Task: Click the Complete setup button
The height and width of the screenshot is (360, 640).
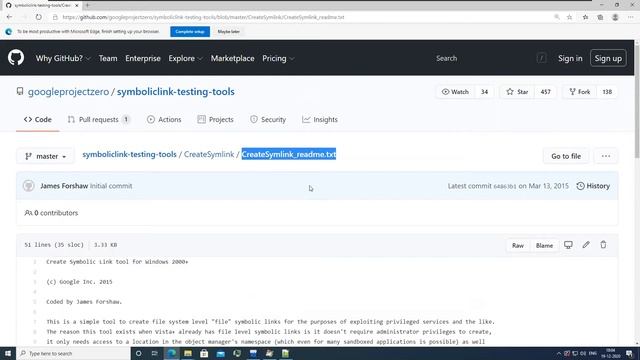Action: click(x=190, y=31)
